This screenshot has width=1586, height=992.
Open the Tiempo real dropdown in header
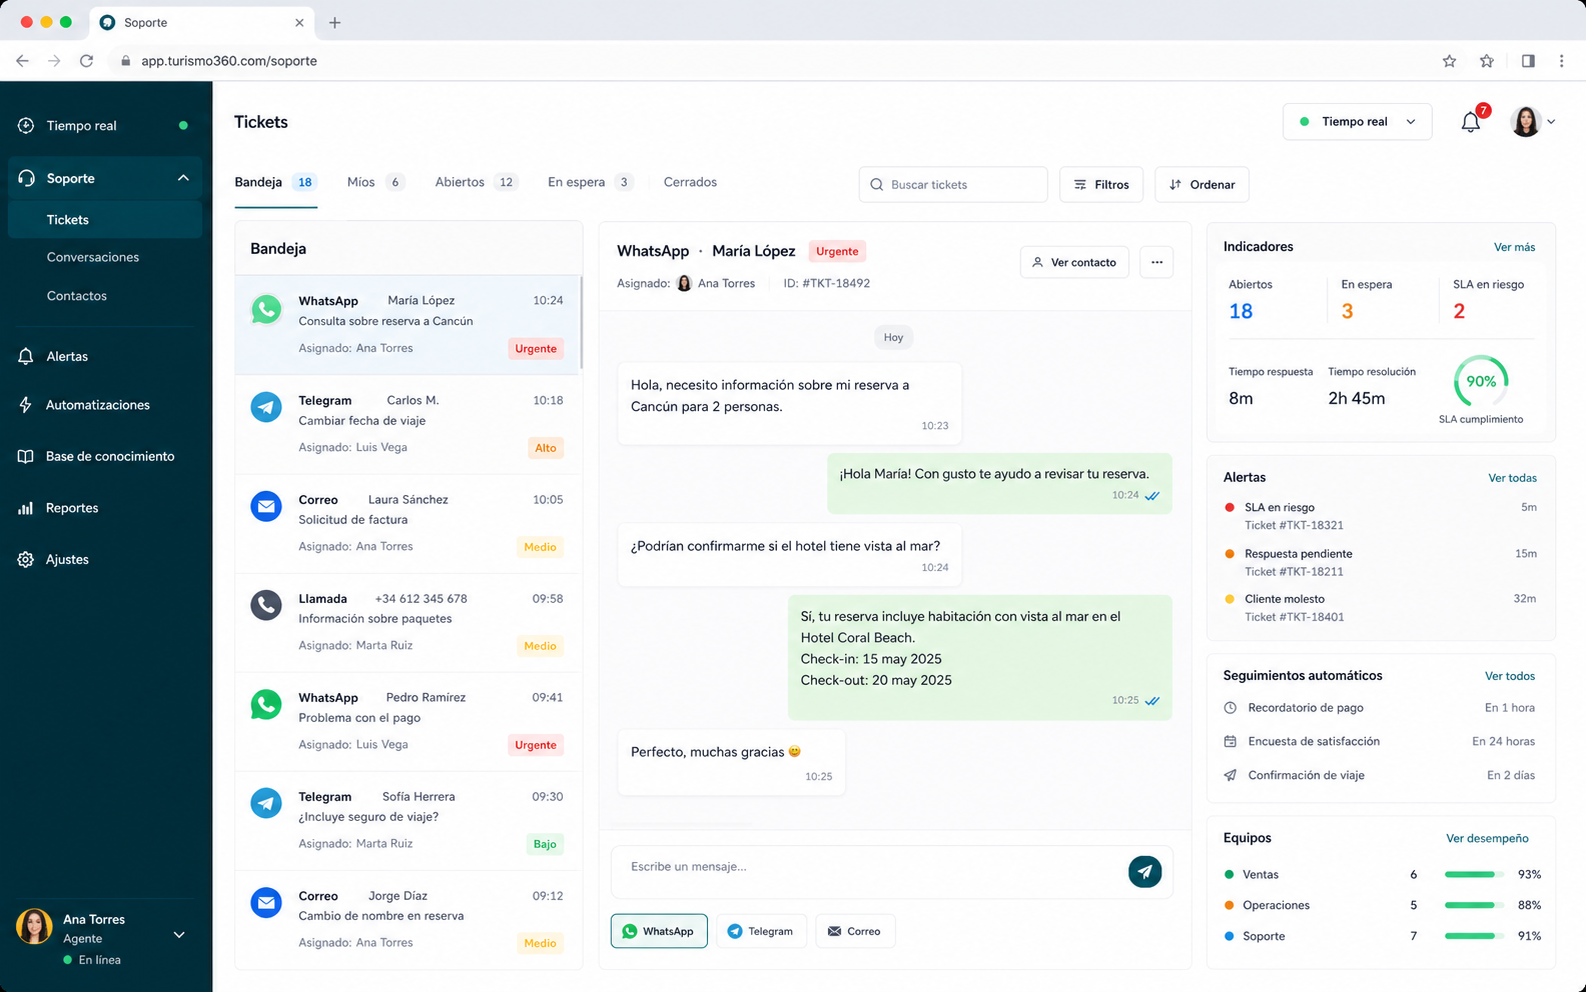[1357, 122]
